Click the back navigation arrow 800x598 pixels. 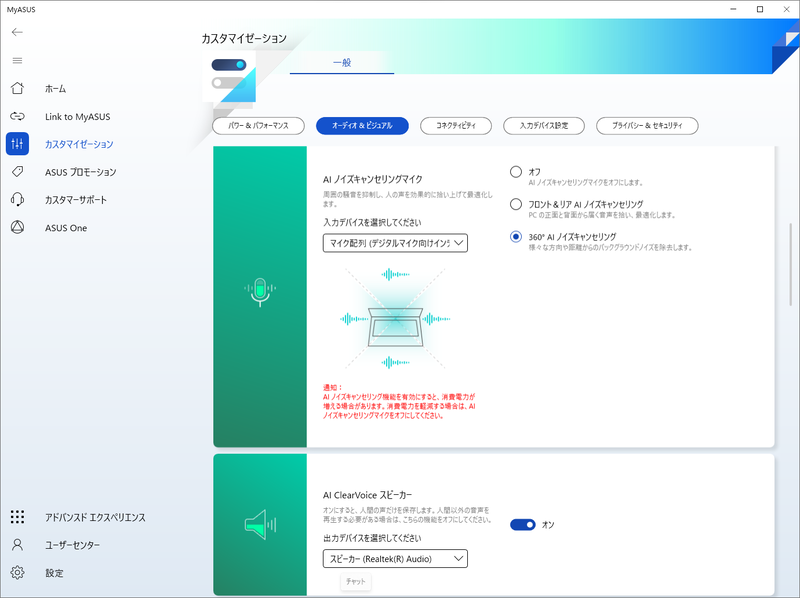pyautogui.click(x=16, y=31)
